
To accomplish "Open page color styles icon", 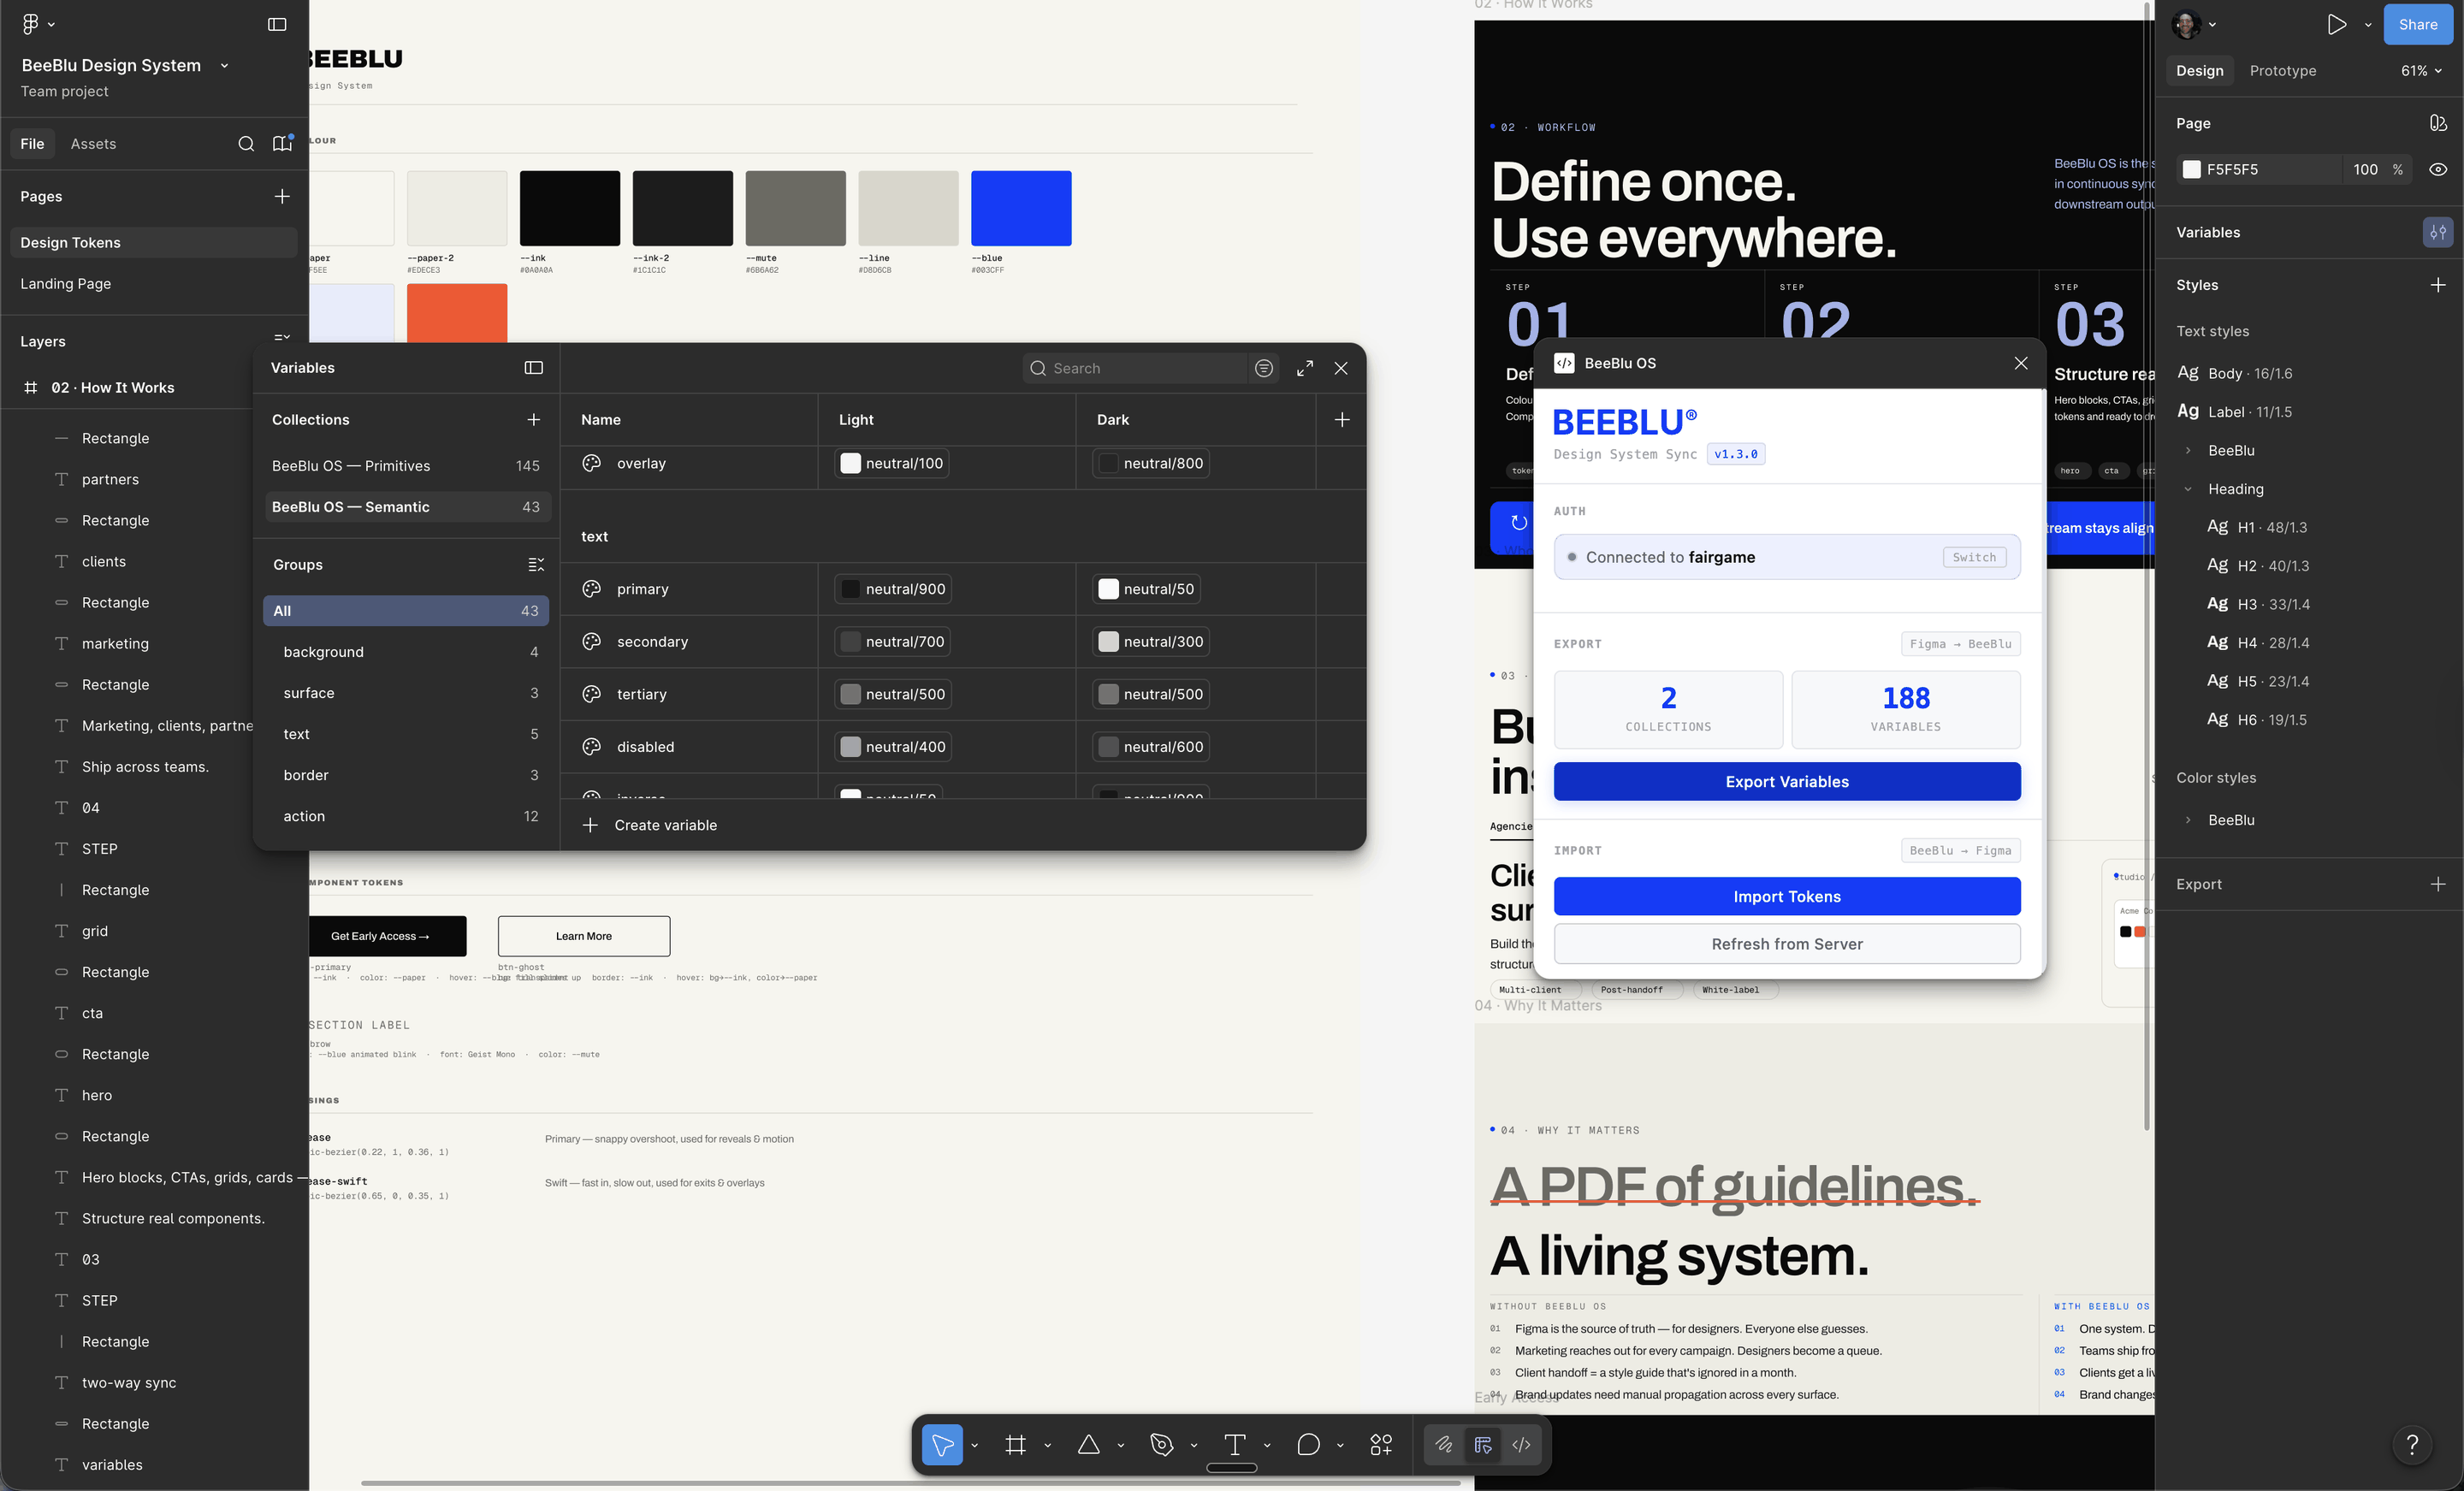I will (x=2438, y=123).
